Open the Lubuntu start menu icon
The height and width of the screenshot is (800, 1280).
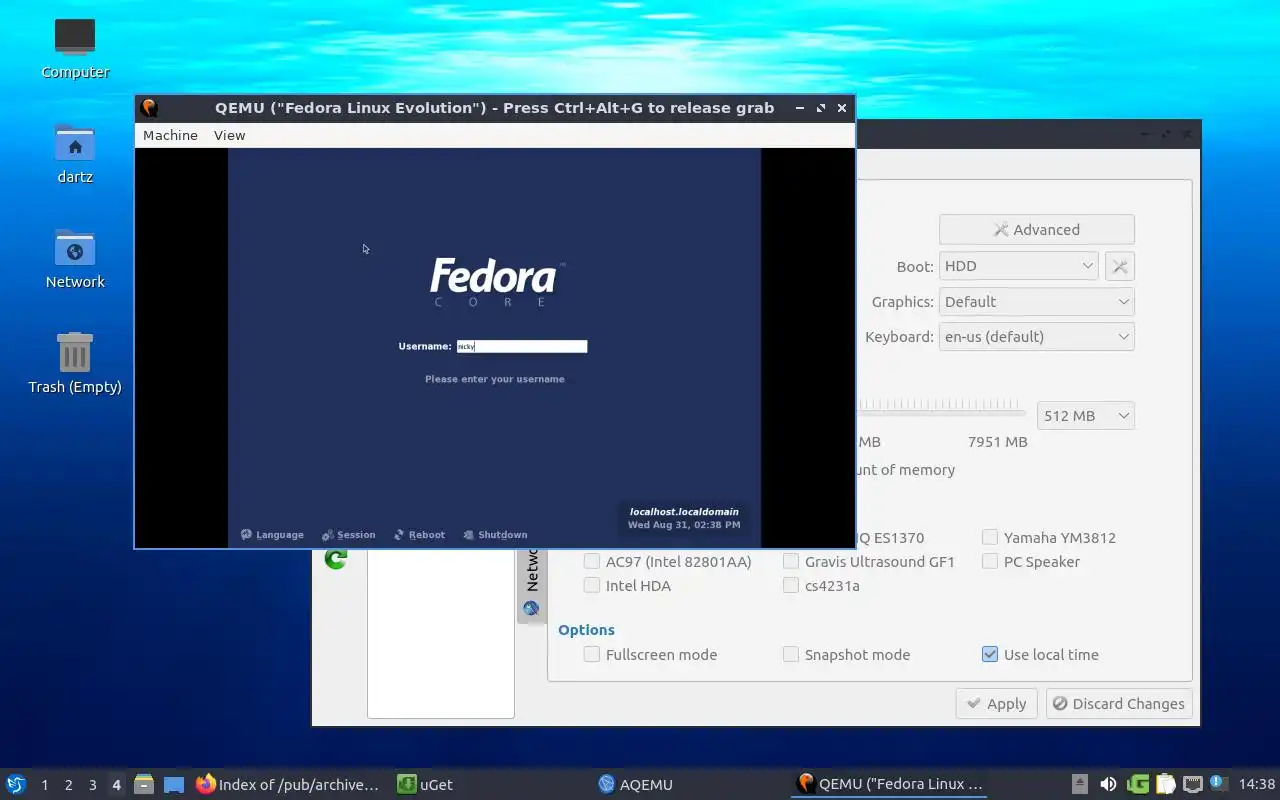(16, 784)
